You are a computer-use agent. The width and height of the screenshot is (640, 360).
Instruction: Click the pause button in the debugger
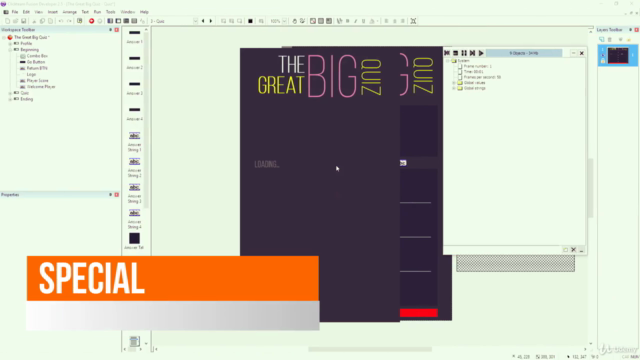click(x=464, y=53)
